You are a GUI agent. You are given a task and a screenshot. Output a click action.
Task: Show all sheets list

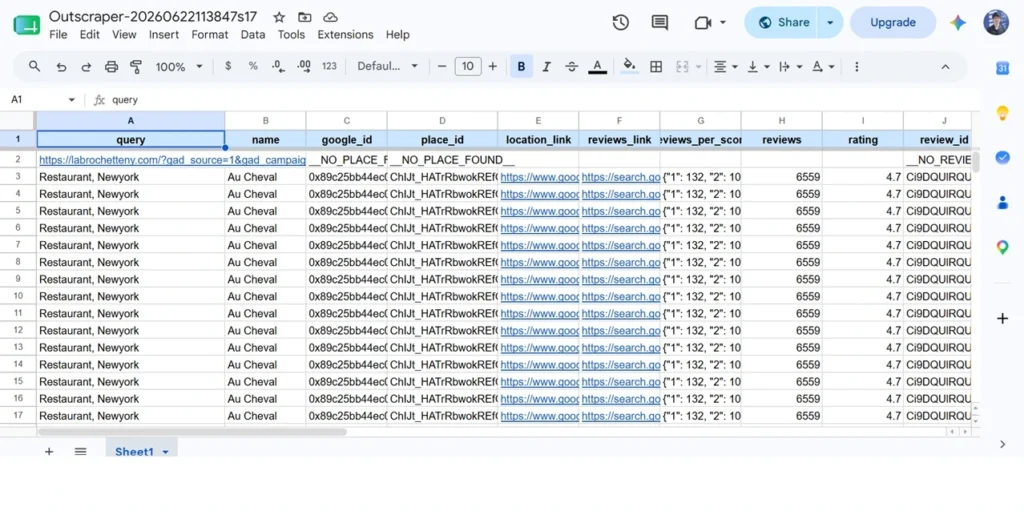80,451
